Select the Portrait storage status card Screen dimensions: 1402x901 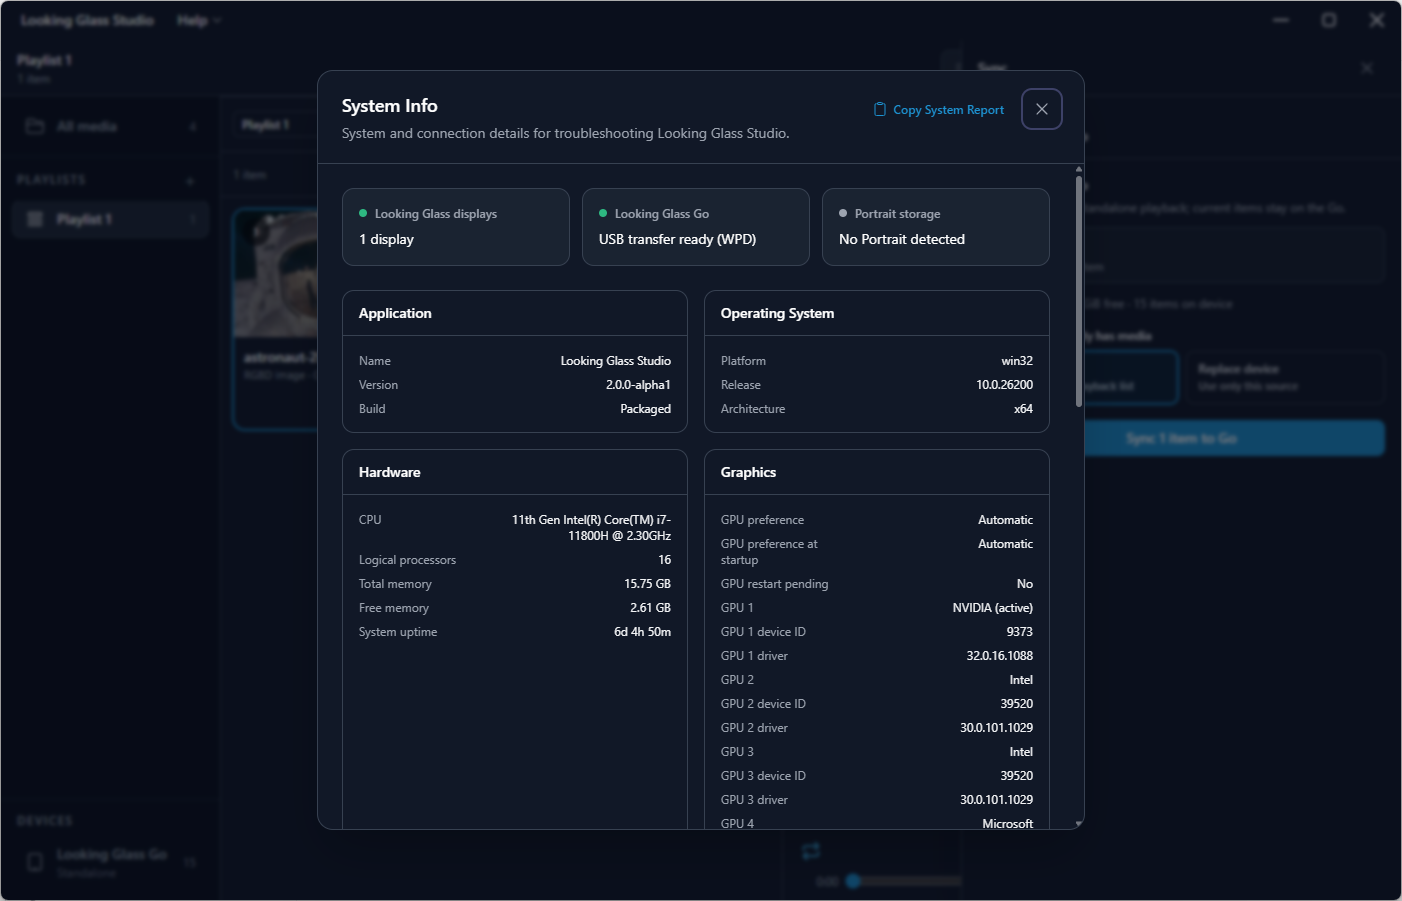tap(936, 227)
